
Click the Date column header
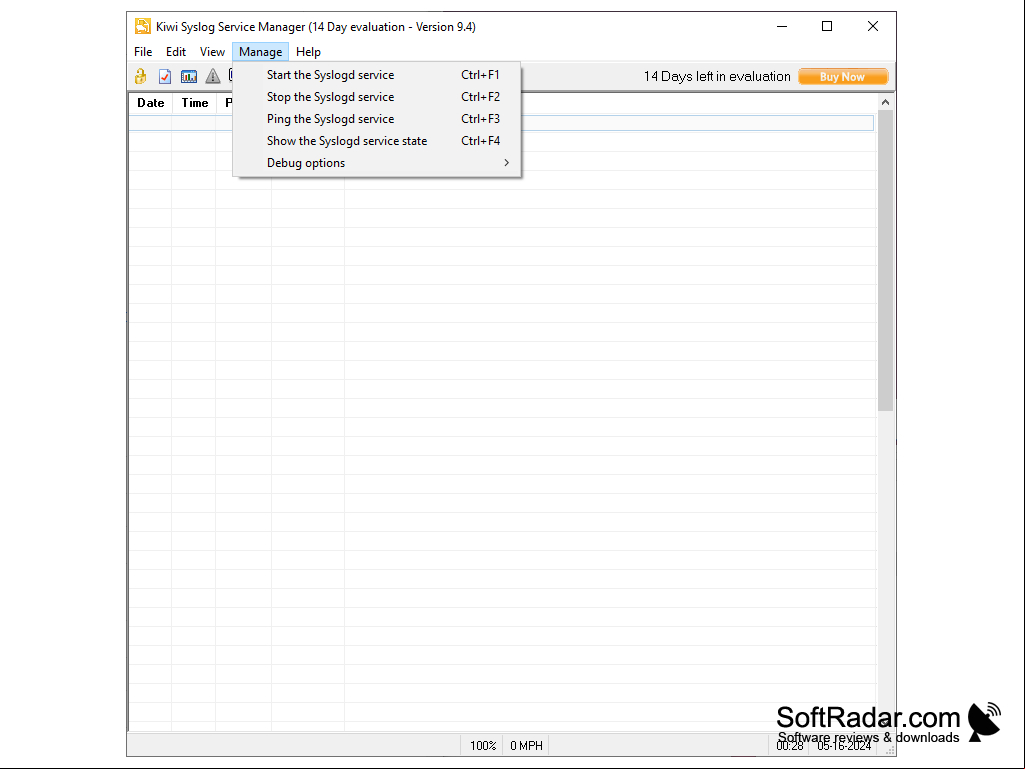(150, 103)
